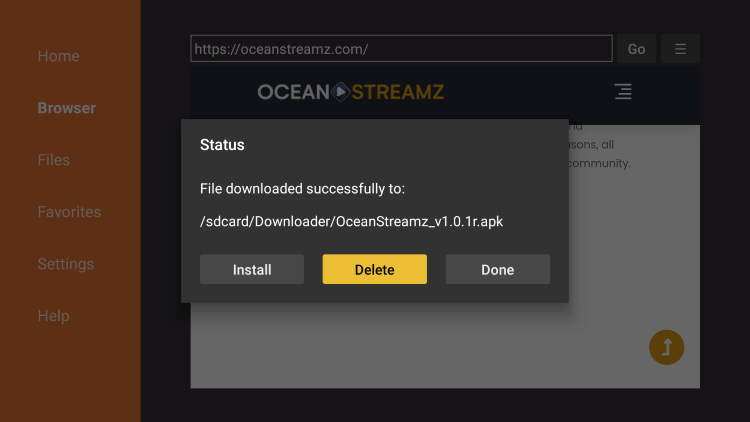The height and width of the screenshot is (422, 750).
Task: Click the Status dialog title
Action: (x=222, y=144)
